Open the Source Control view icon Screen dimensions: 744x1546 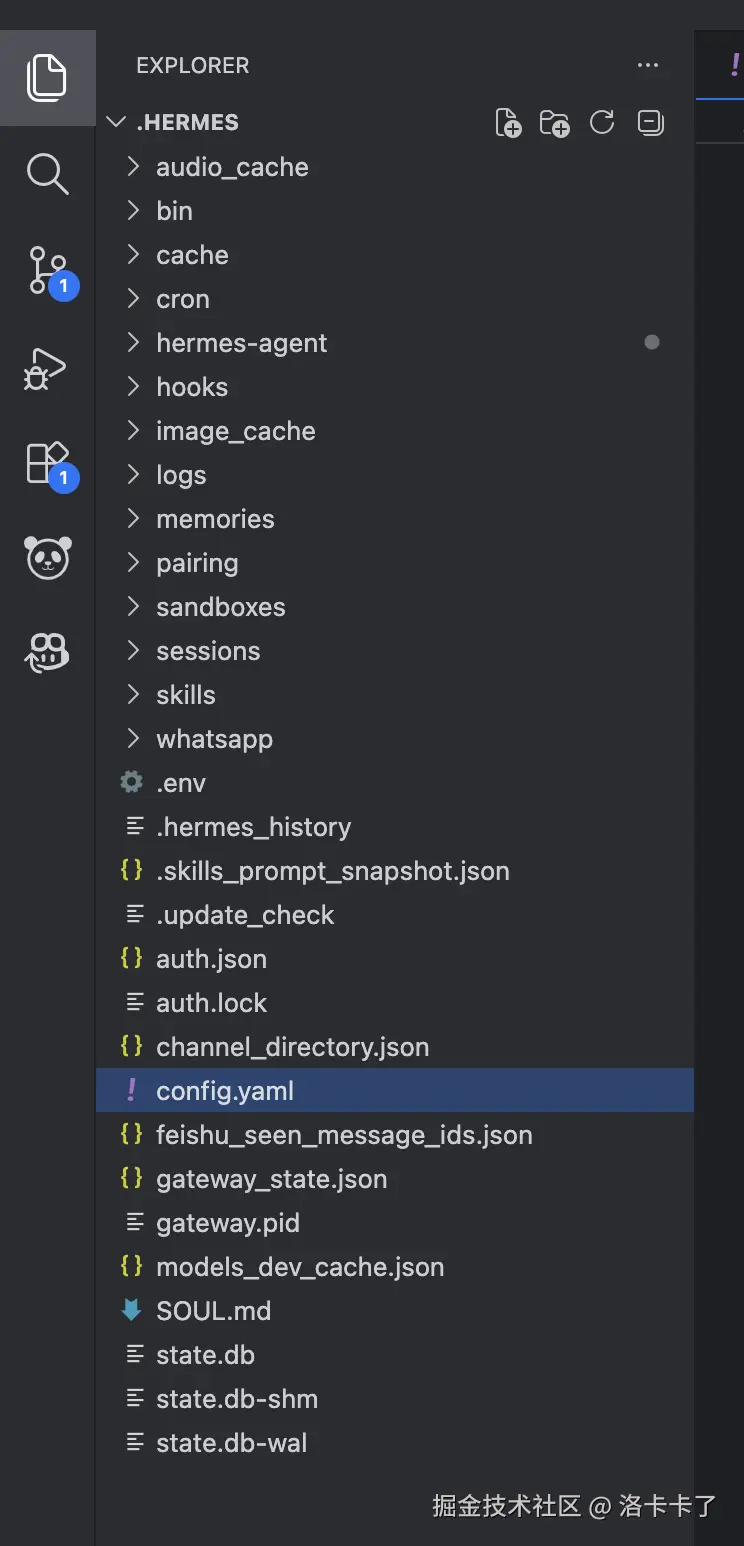click(x=47, y=270)
